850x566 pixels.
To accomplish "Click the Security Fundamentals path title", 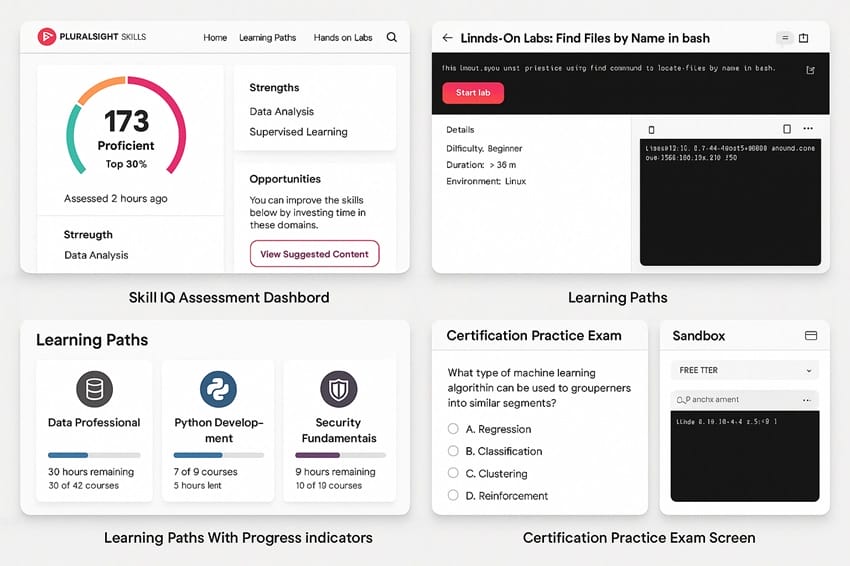I will (339, 430).
